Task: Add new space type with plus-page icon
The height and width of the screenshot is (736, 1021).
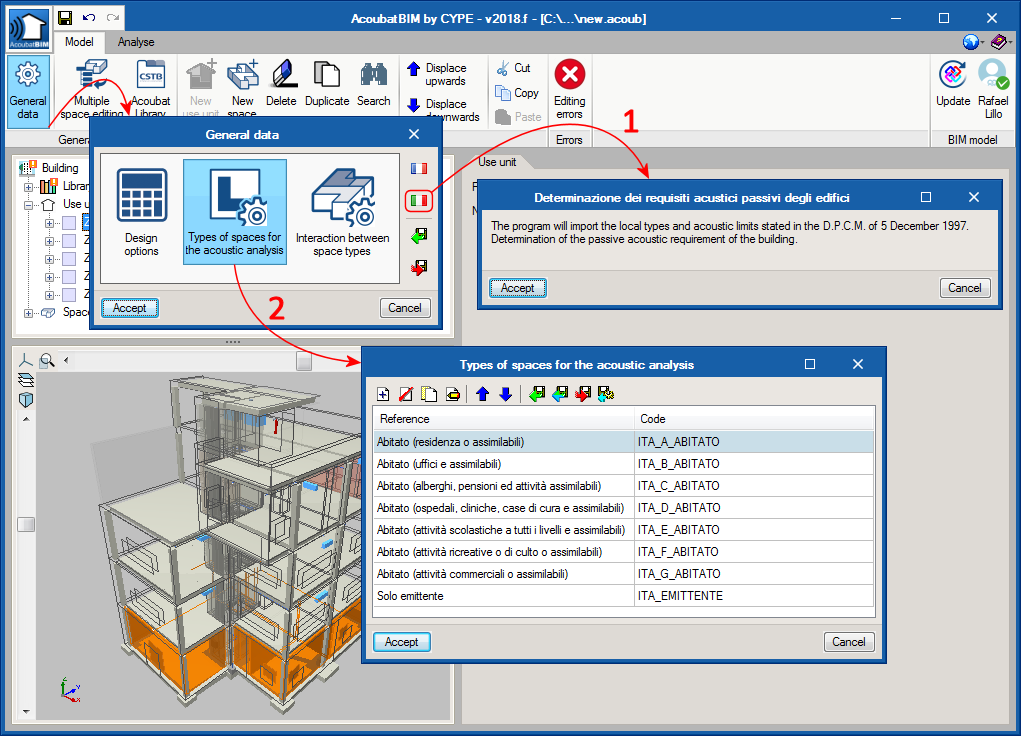Action: tap(384, 394)
